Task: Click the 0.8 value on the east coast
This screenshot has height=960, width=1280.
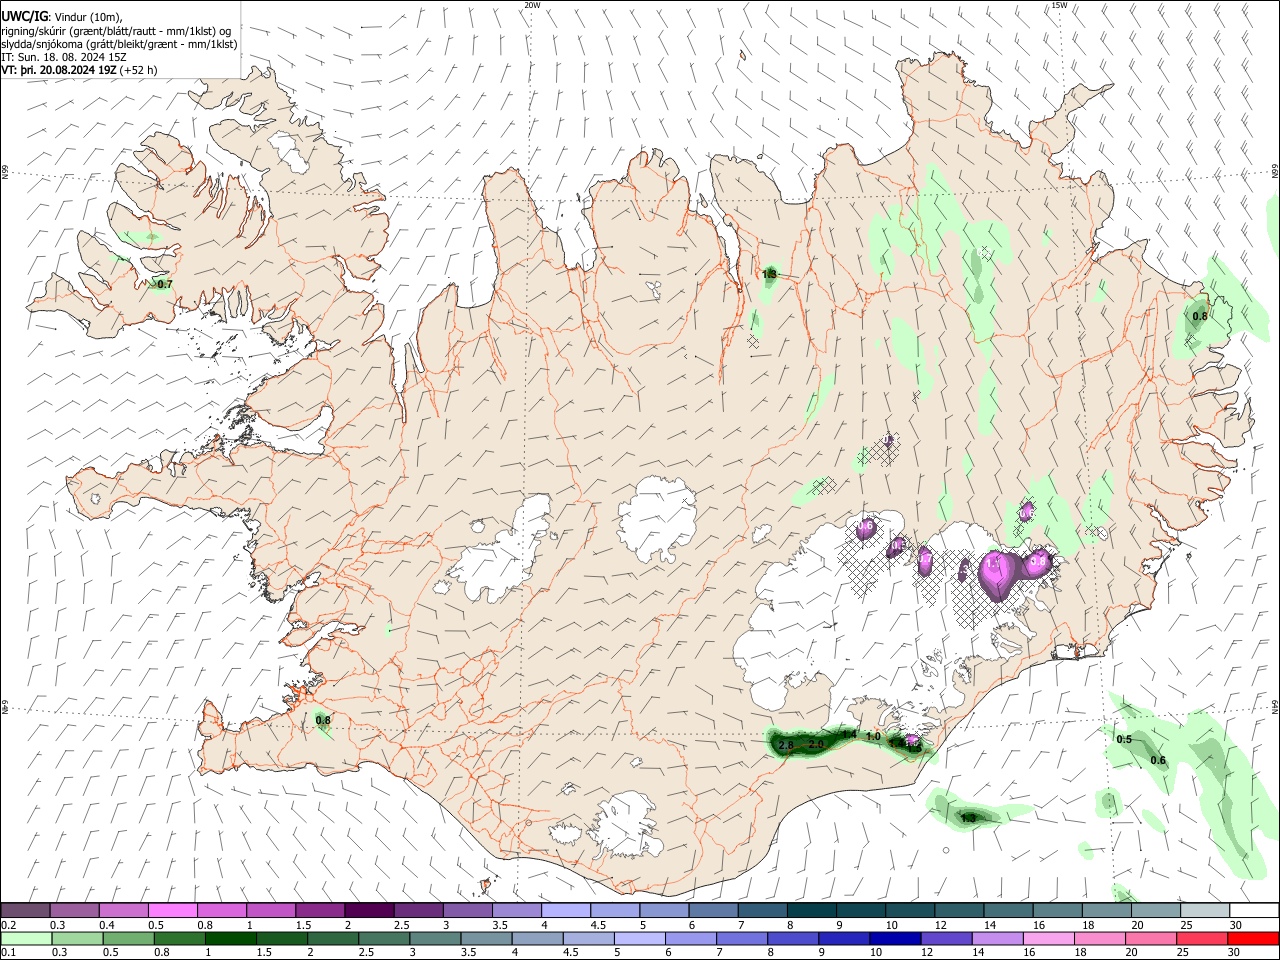Action: 1200,317
